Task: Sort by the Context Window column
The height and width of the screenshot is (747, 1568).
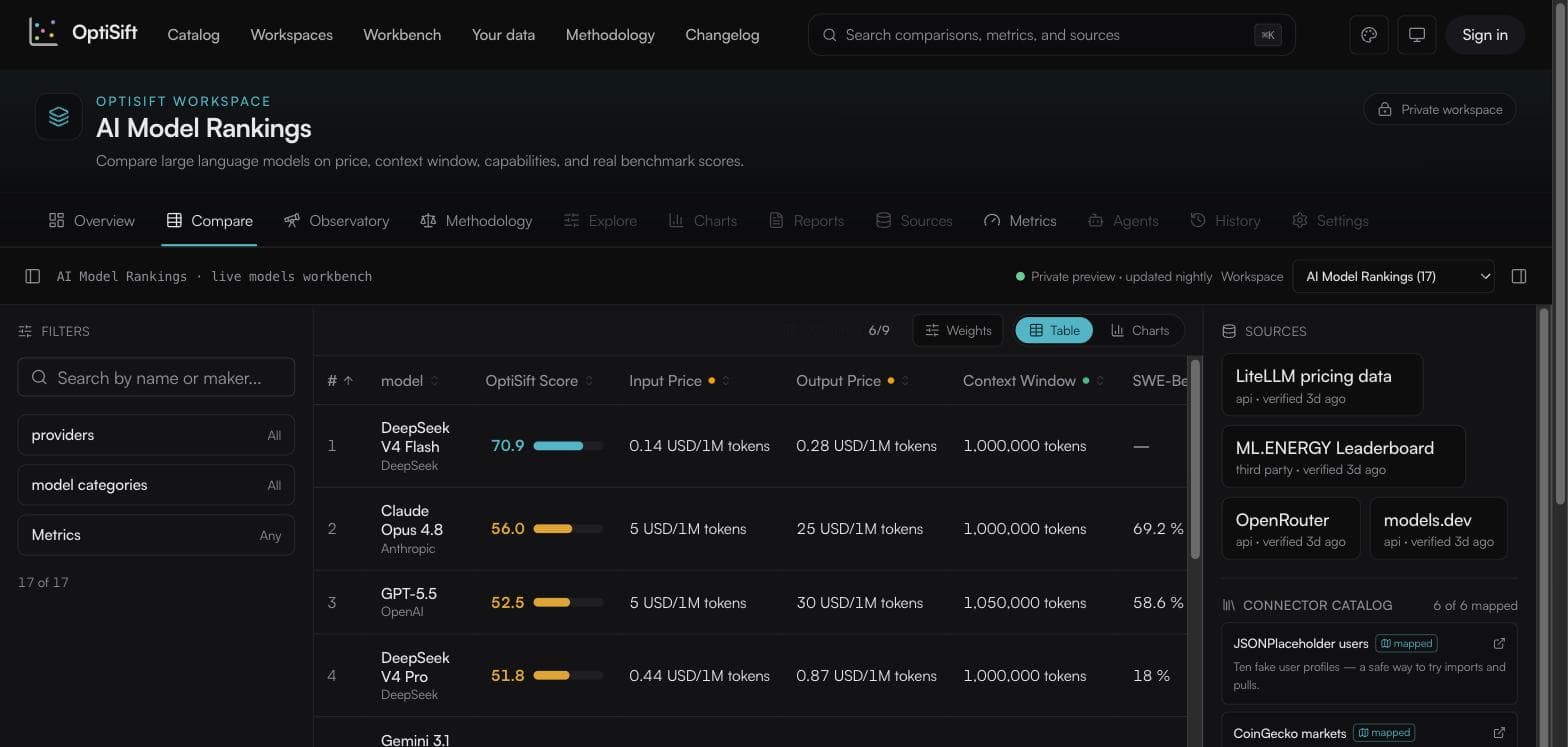Action: (1033, 381)
